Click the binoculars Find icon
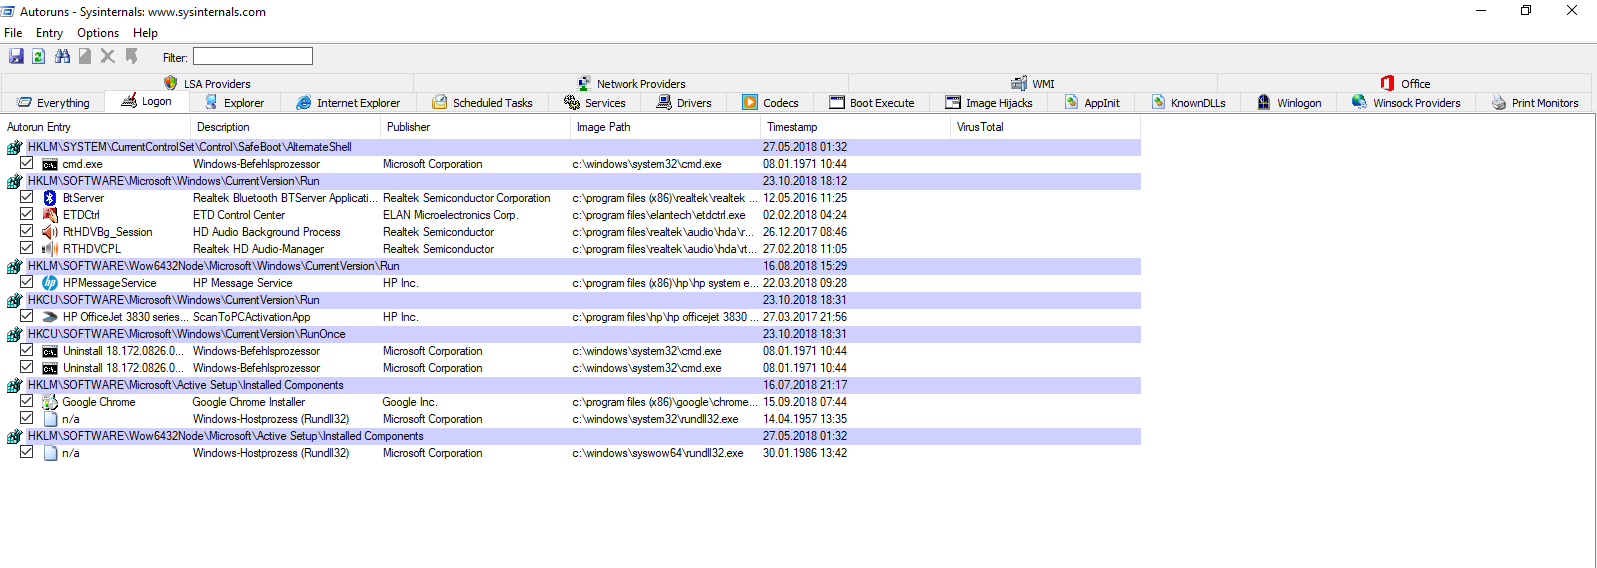Viewport: 1597px width, 568px height. (62, 57)
